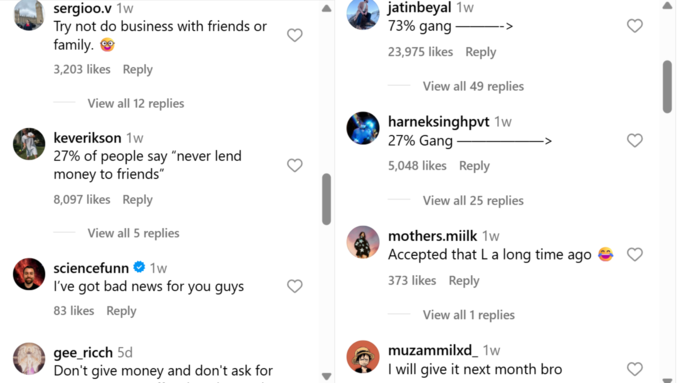The image size is (680, 383).
Task: Reply to jatinbeyal's comment
Action: point(481,52)
